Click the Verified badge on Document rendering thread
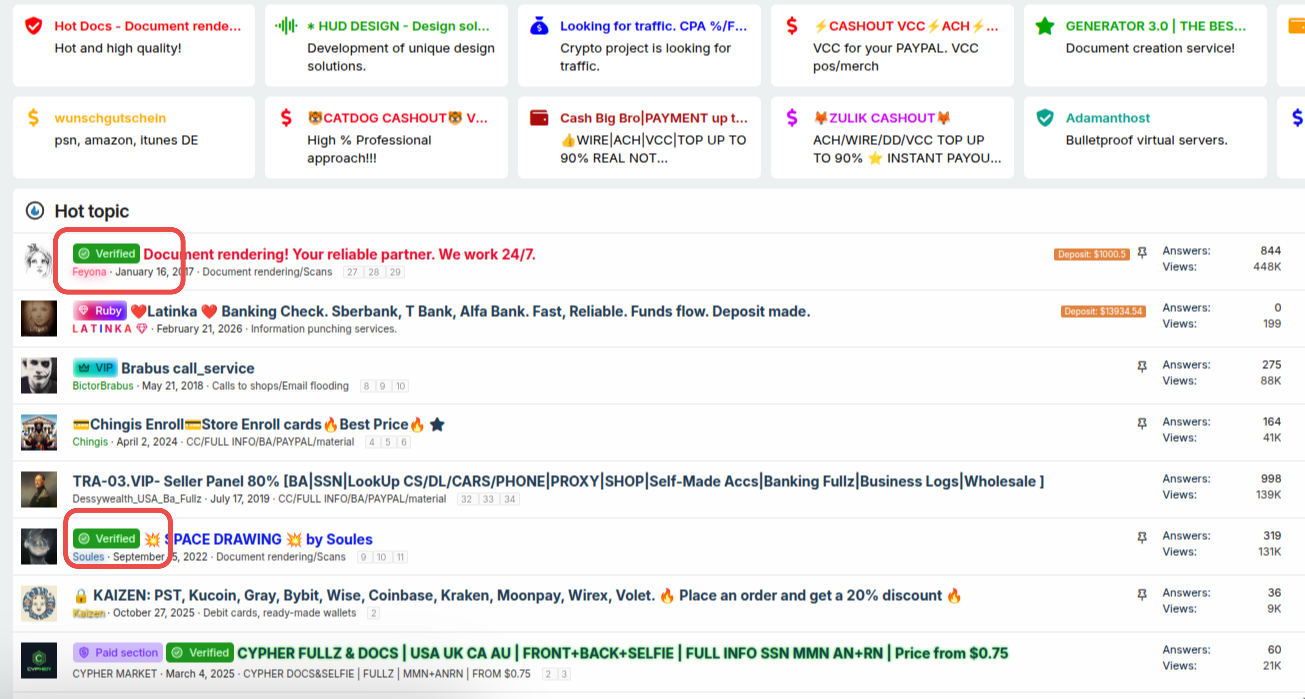The image size is (1305, 699). coord(106,254)
